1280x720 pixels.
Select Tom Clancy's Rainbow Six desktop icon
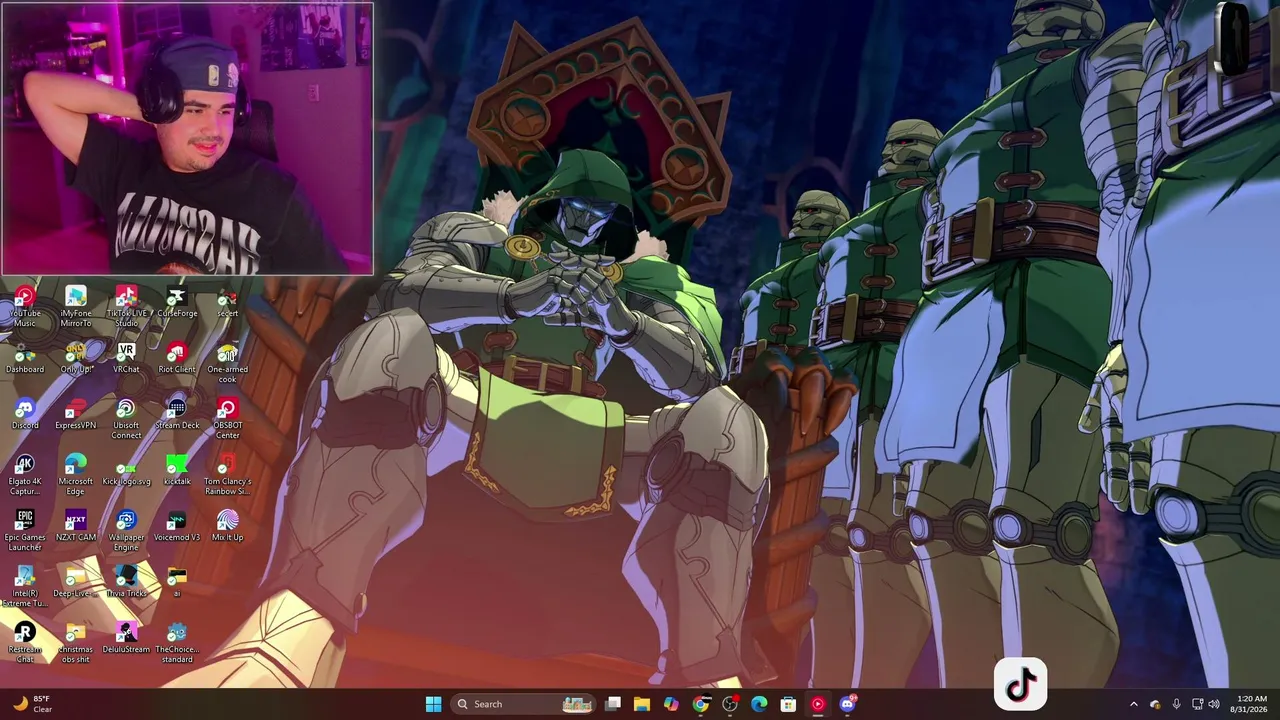[227, 475]
